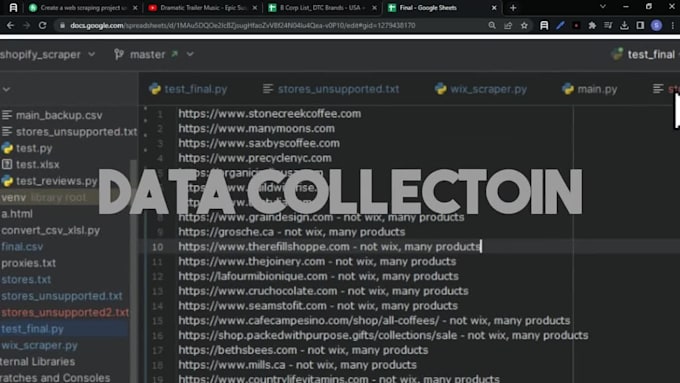Select External Libraries node
The image size is (680, 383).
(38, 362)
